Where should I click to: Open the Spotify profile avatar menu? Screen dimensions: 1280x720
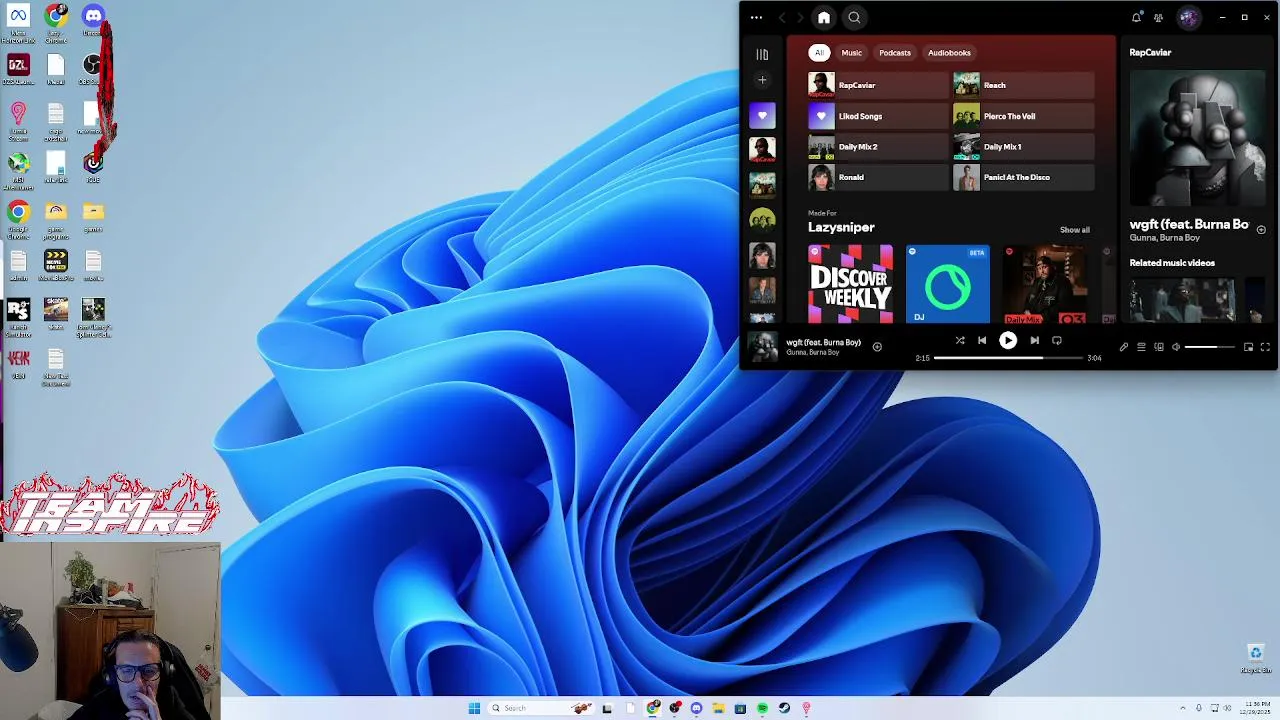click(x=1188, y=17)
